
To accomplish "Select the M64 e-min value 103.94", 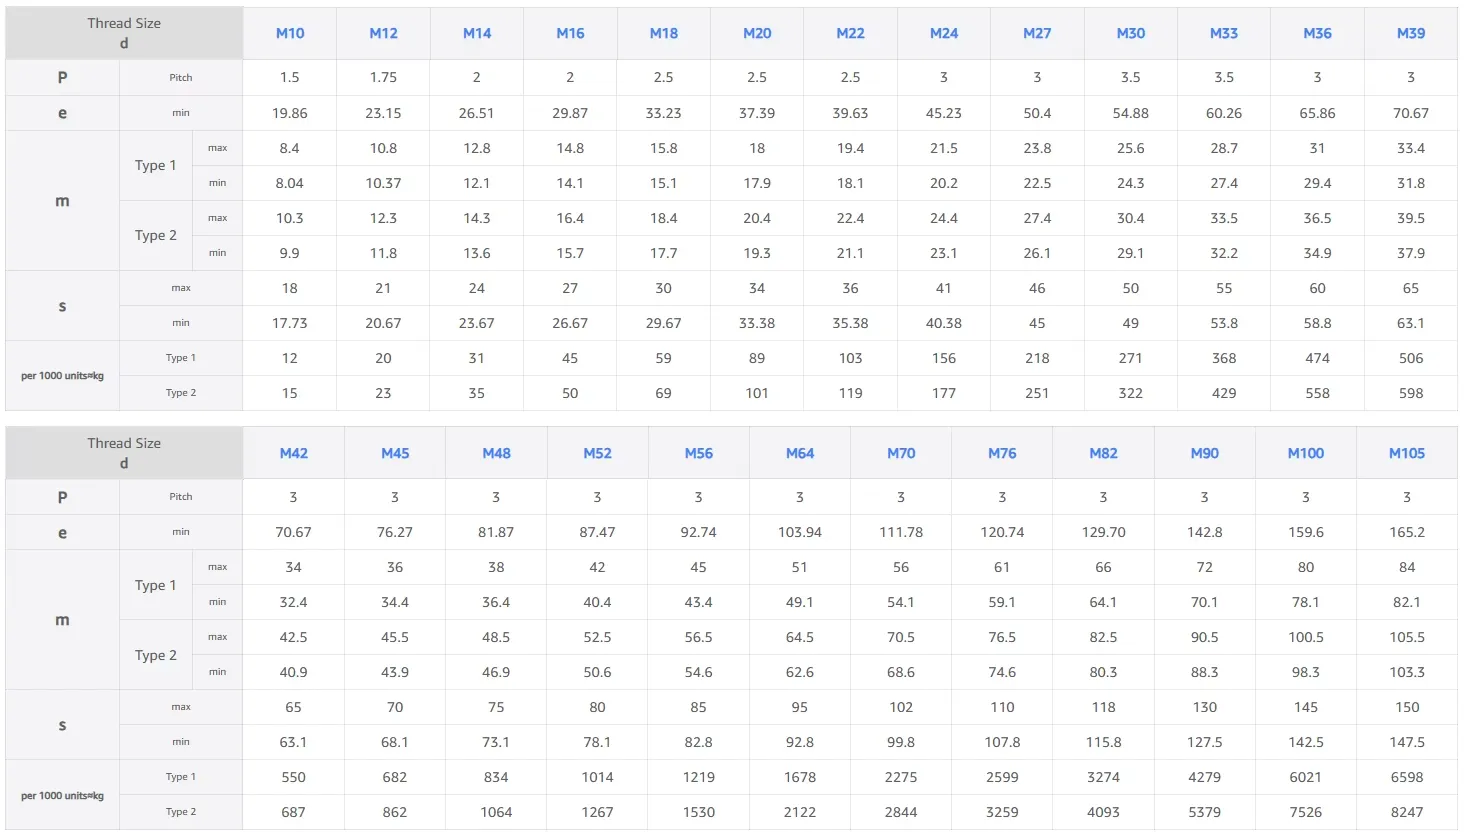I will click(800, 532).
